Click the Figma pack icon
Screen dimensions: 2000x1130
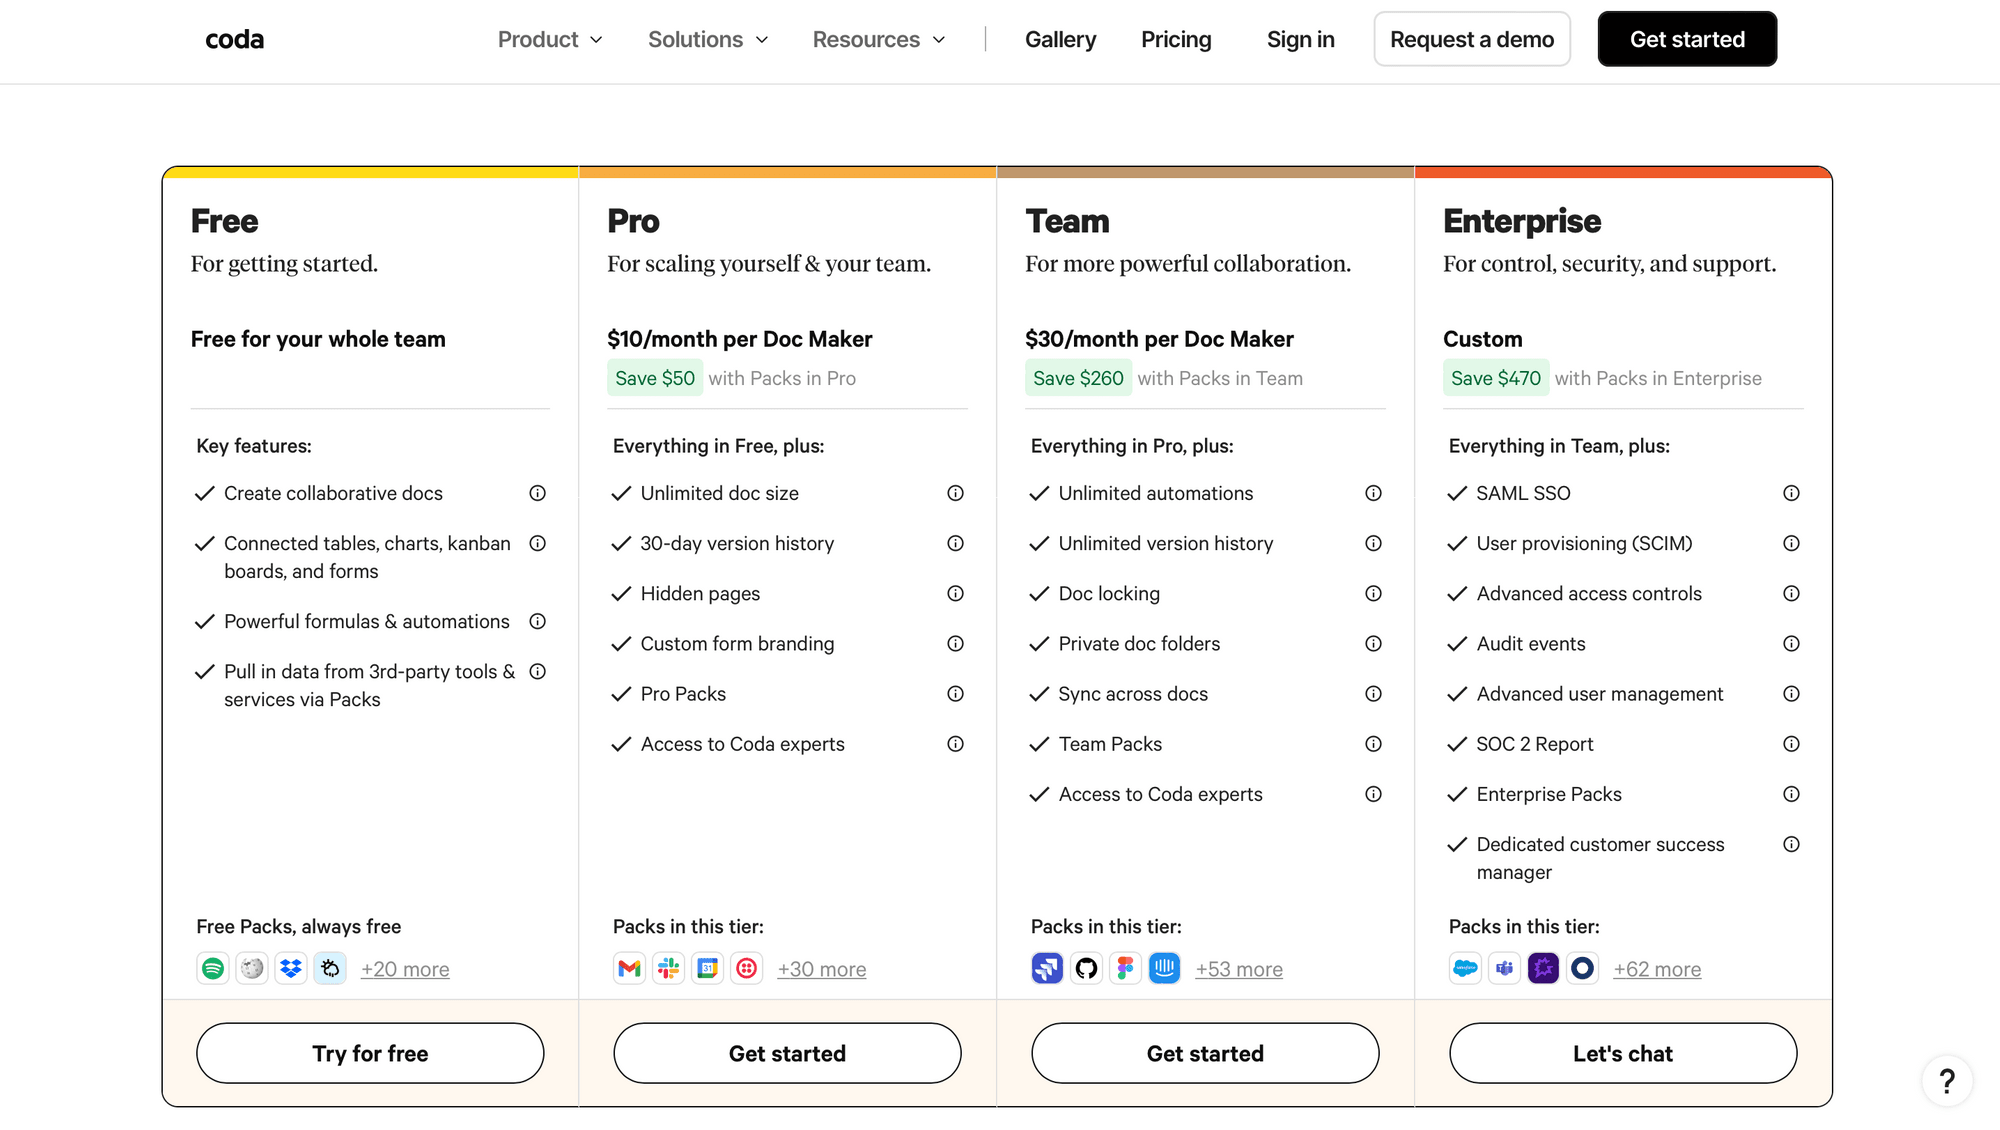coord(1125,968)
